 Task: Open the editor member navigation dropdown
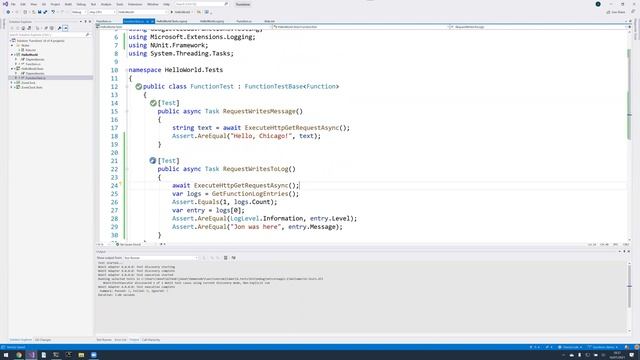538,27
